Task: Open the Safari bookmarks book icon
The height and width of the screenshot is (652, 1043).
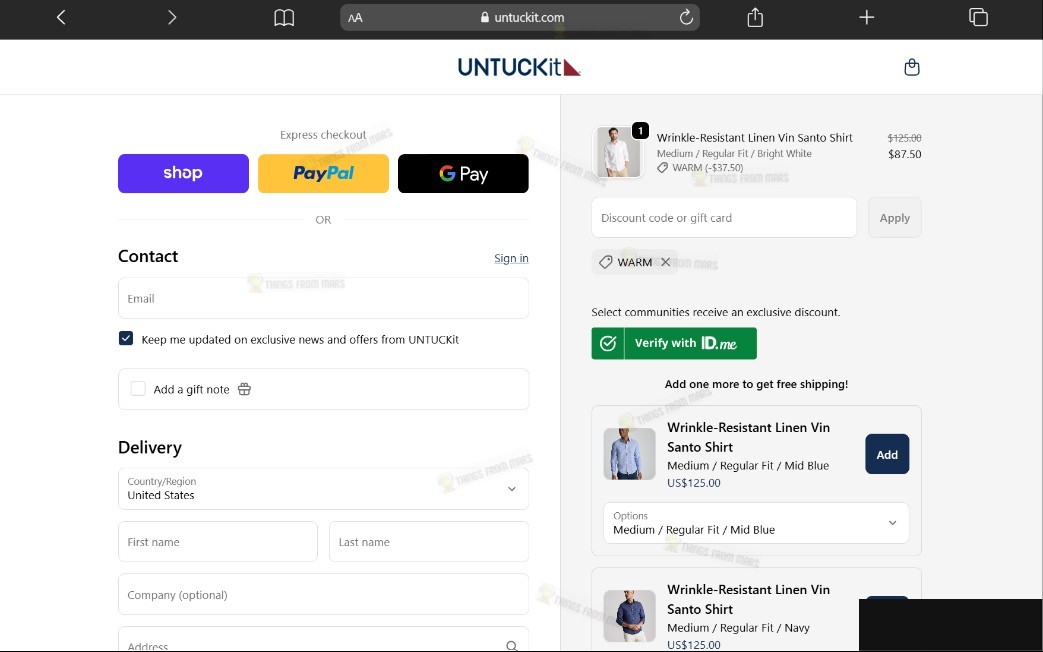Action: (x=284, y=18)
